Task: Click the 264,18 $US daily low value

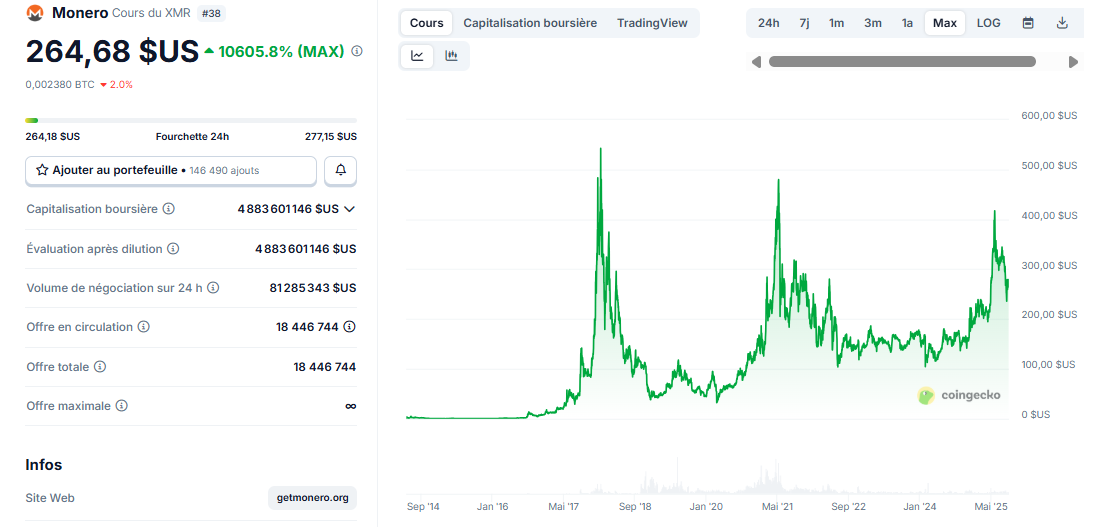Action: (53, 137)
